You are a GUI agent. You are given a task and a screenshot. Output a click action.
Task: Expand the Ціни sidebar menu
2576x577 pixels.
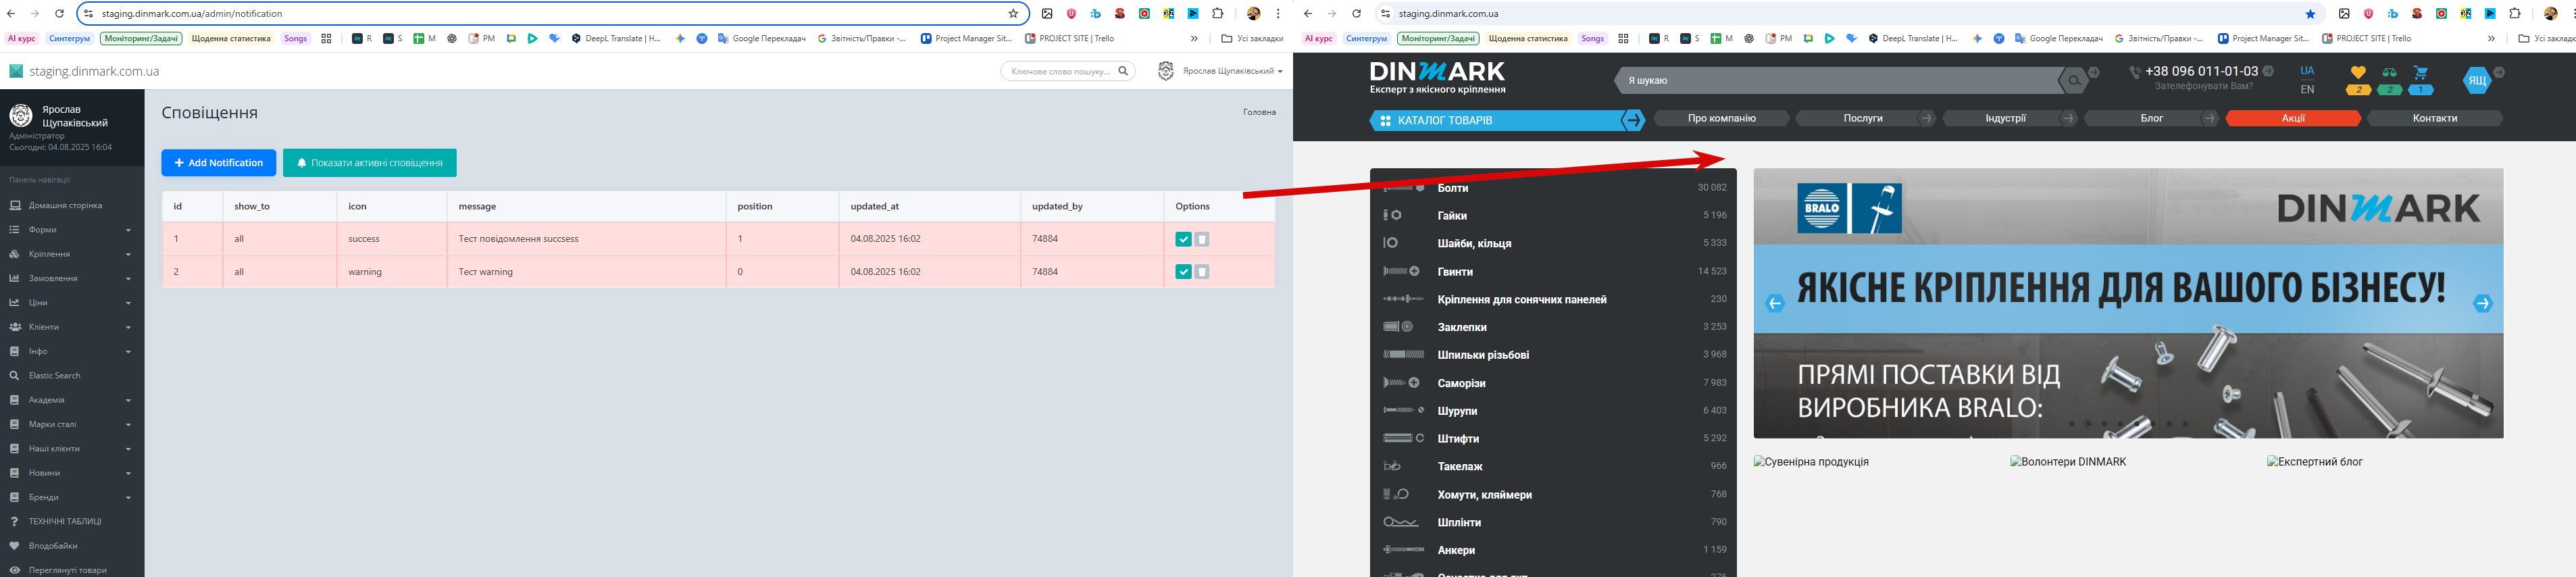click(x=72, y=303)
